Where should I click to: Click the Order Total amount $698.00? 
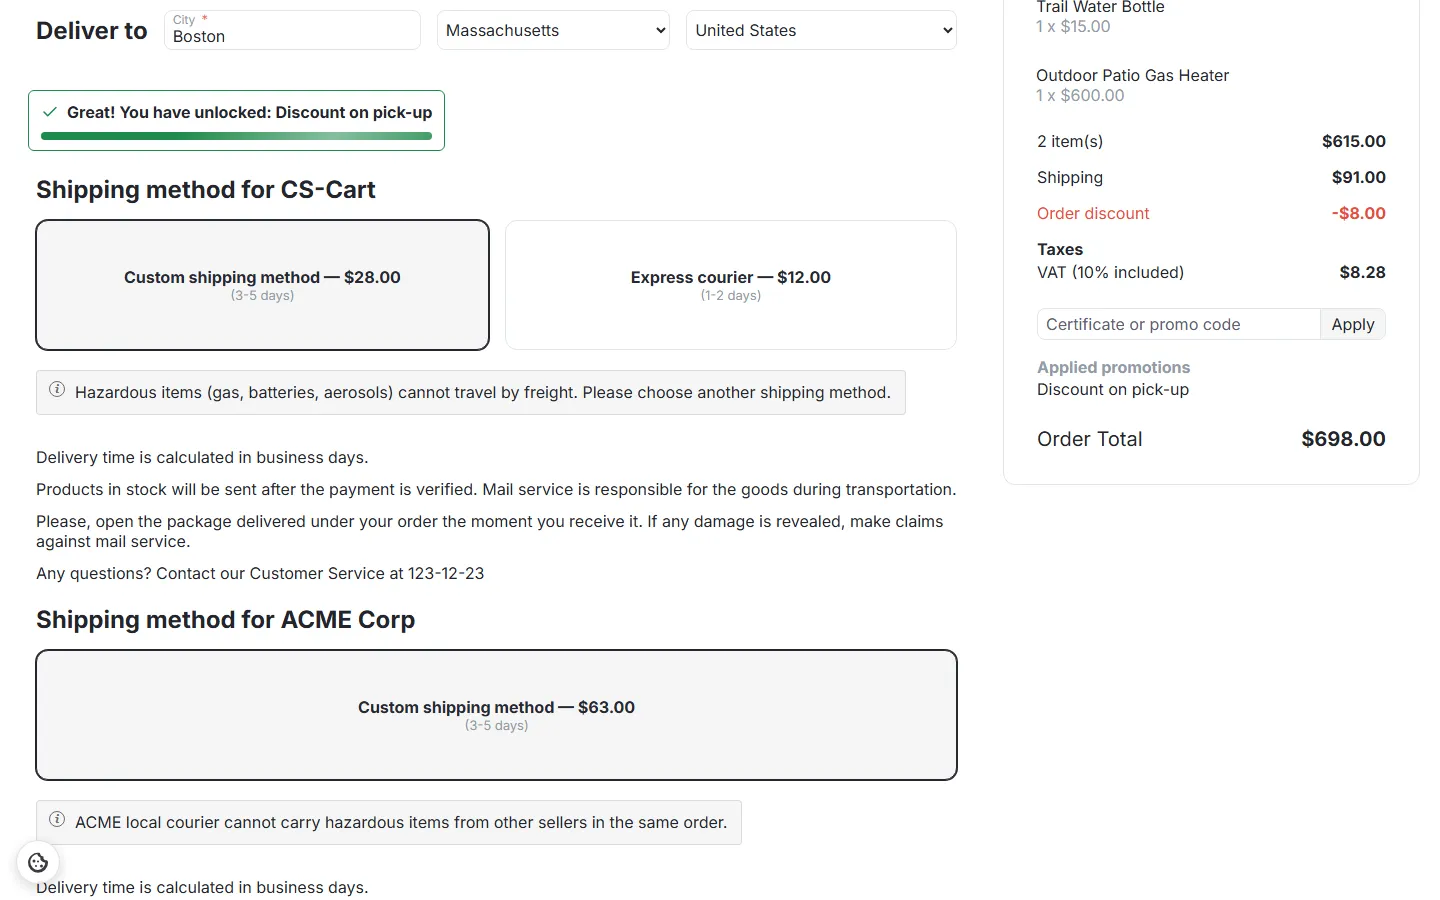point(1343,439)
